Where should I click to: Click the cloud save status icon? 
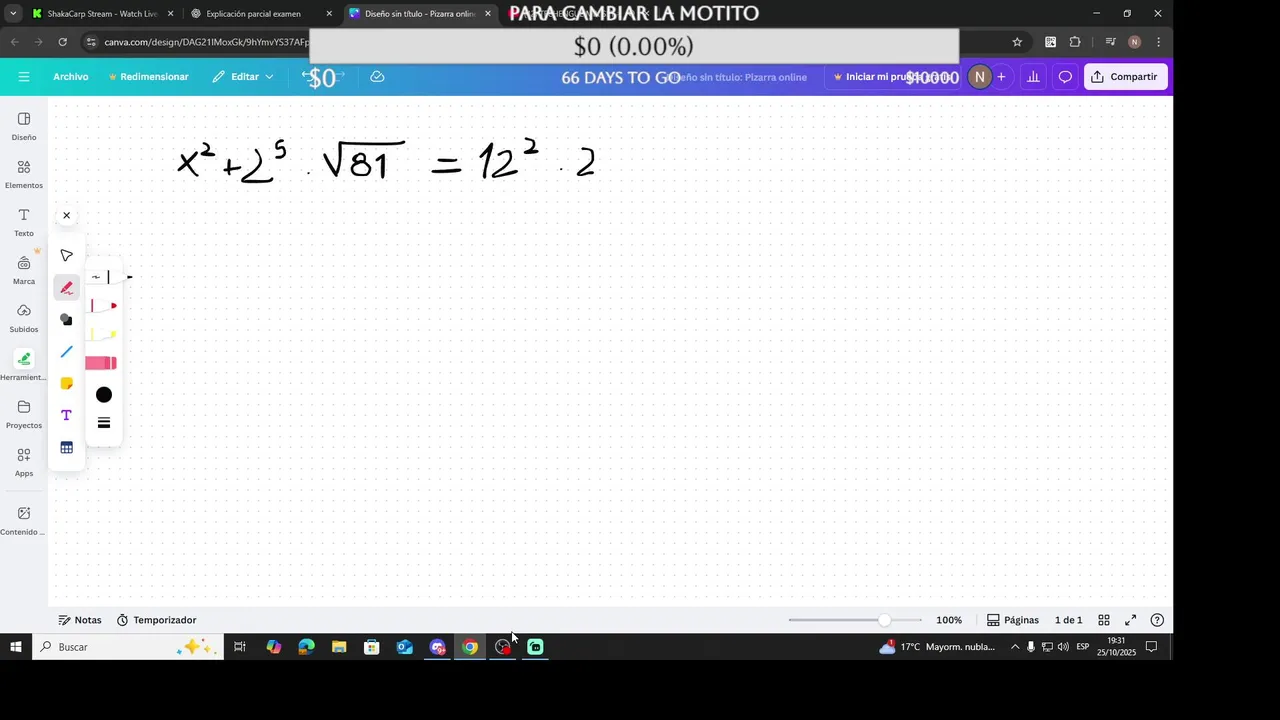tap(377, 77)
